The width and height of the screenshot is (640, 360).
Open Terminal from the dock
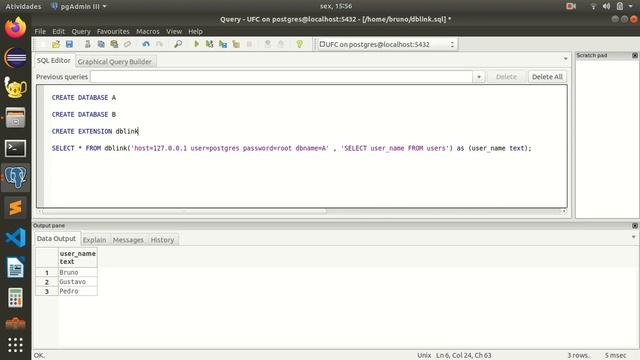coord(16,148)
